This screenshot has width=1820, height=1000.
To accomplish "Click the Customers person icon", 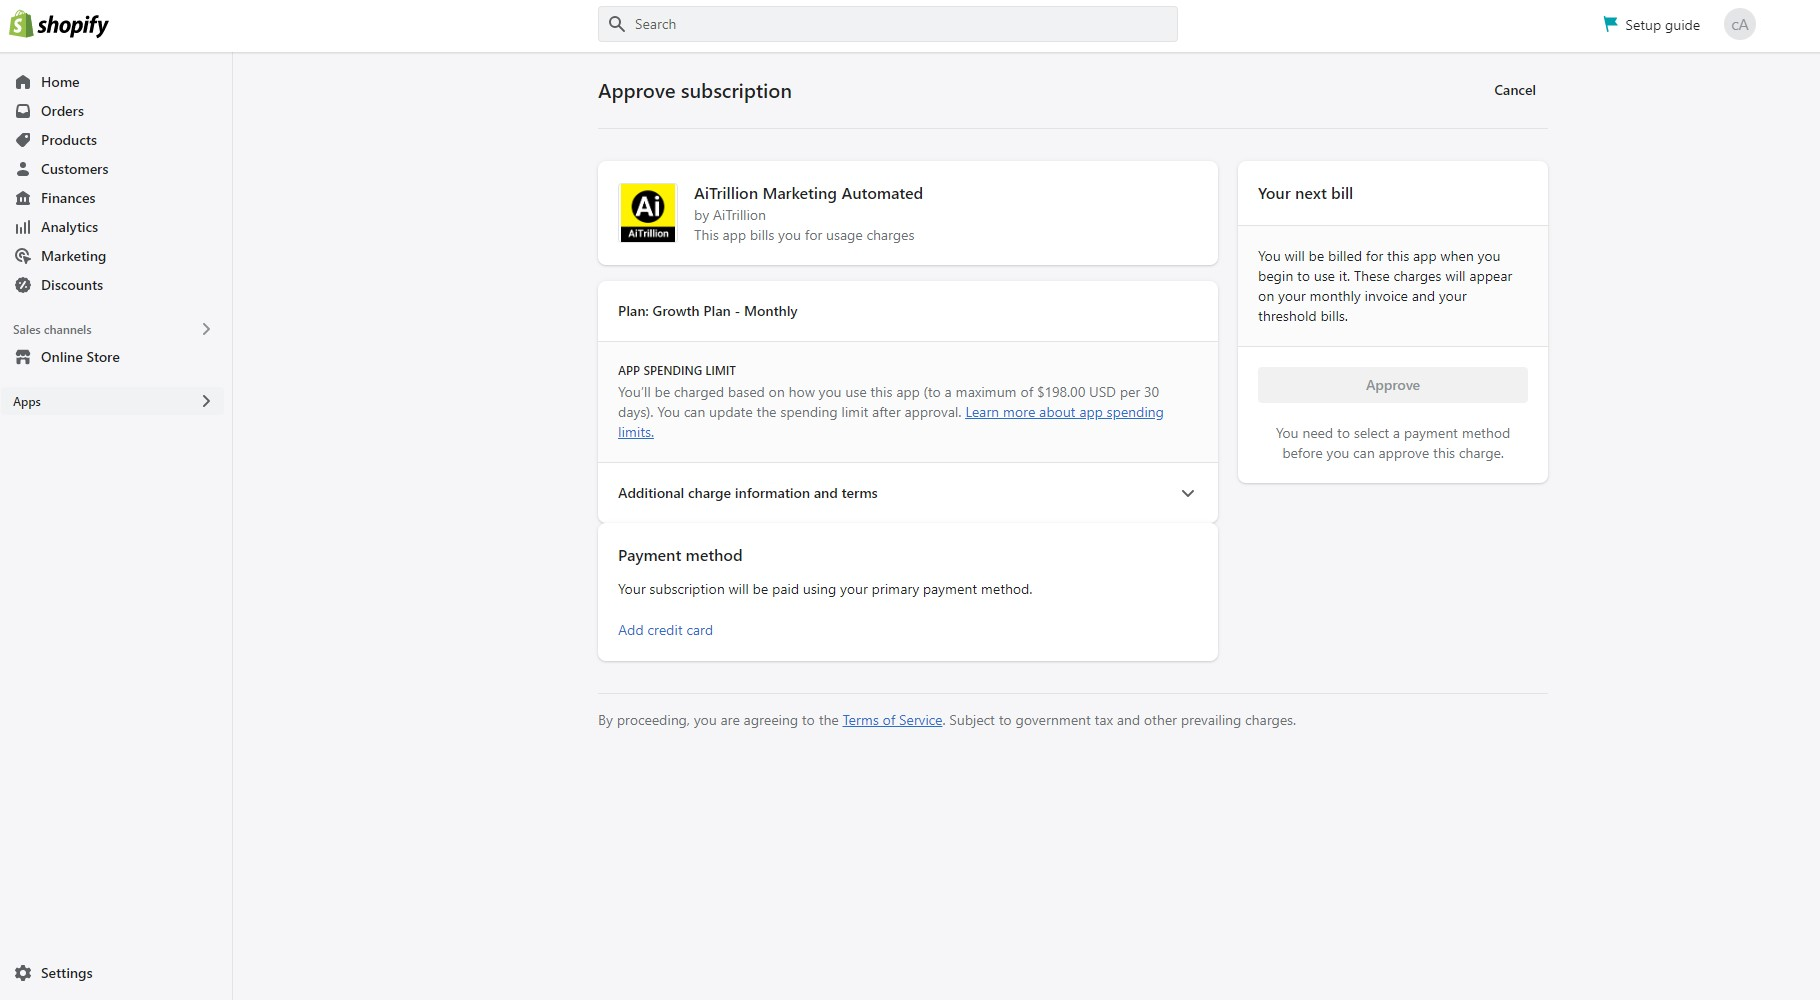I will 23,169.
